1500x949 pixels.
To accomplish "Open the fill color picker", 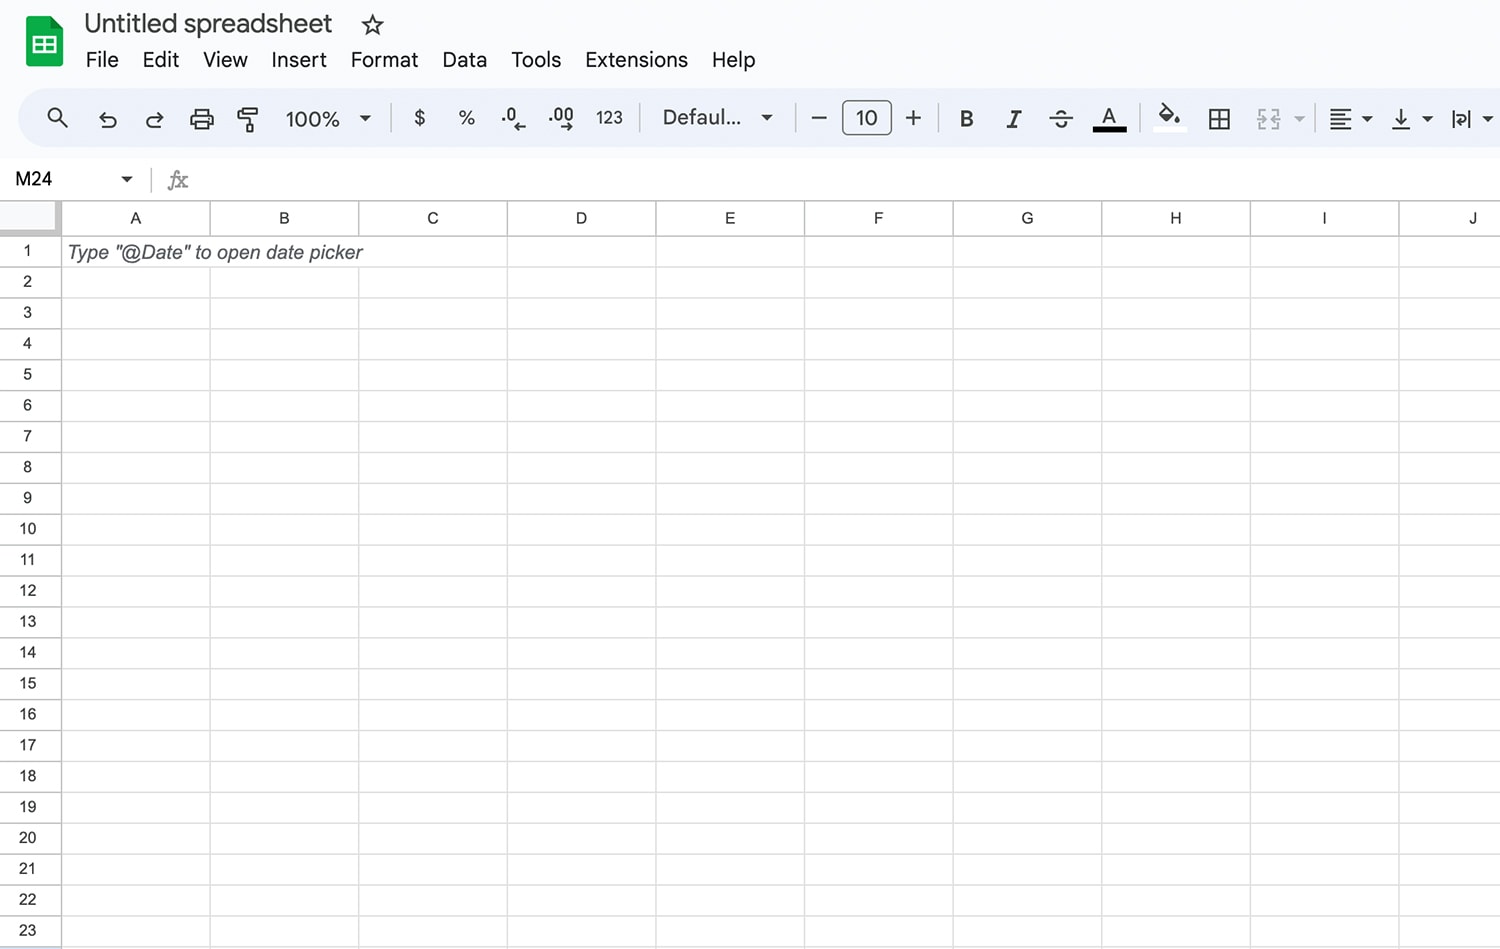I will (1169, 118).
